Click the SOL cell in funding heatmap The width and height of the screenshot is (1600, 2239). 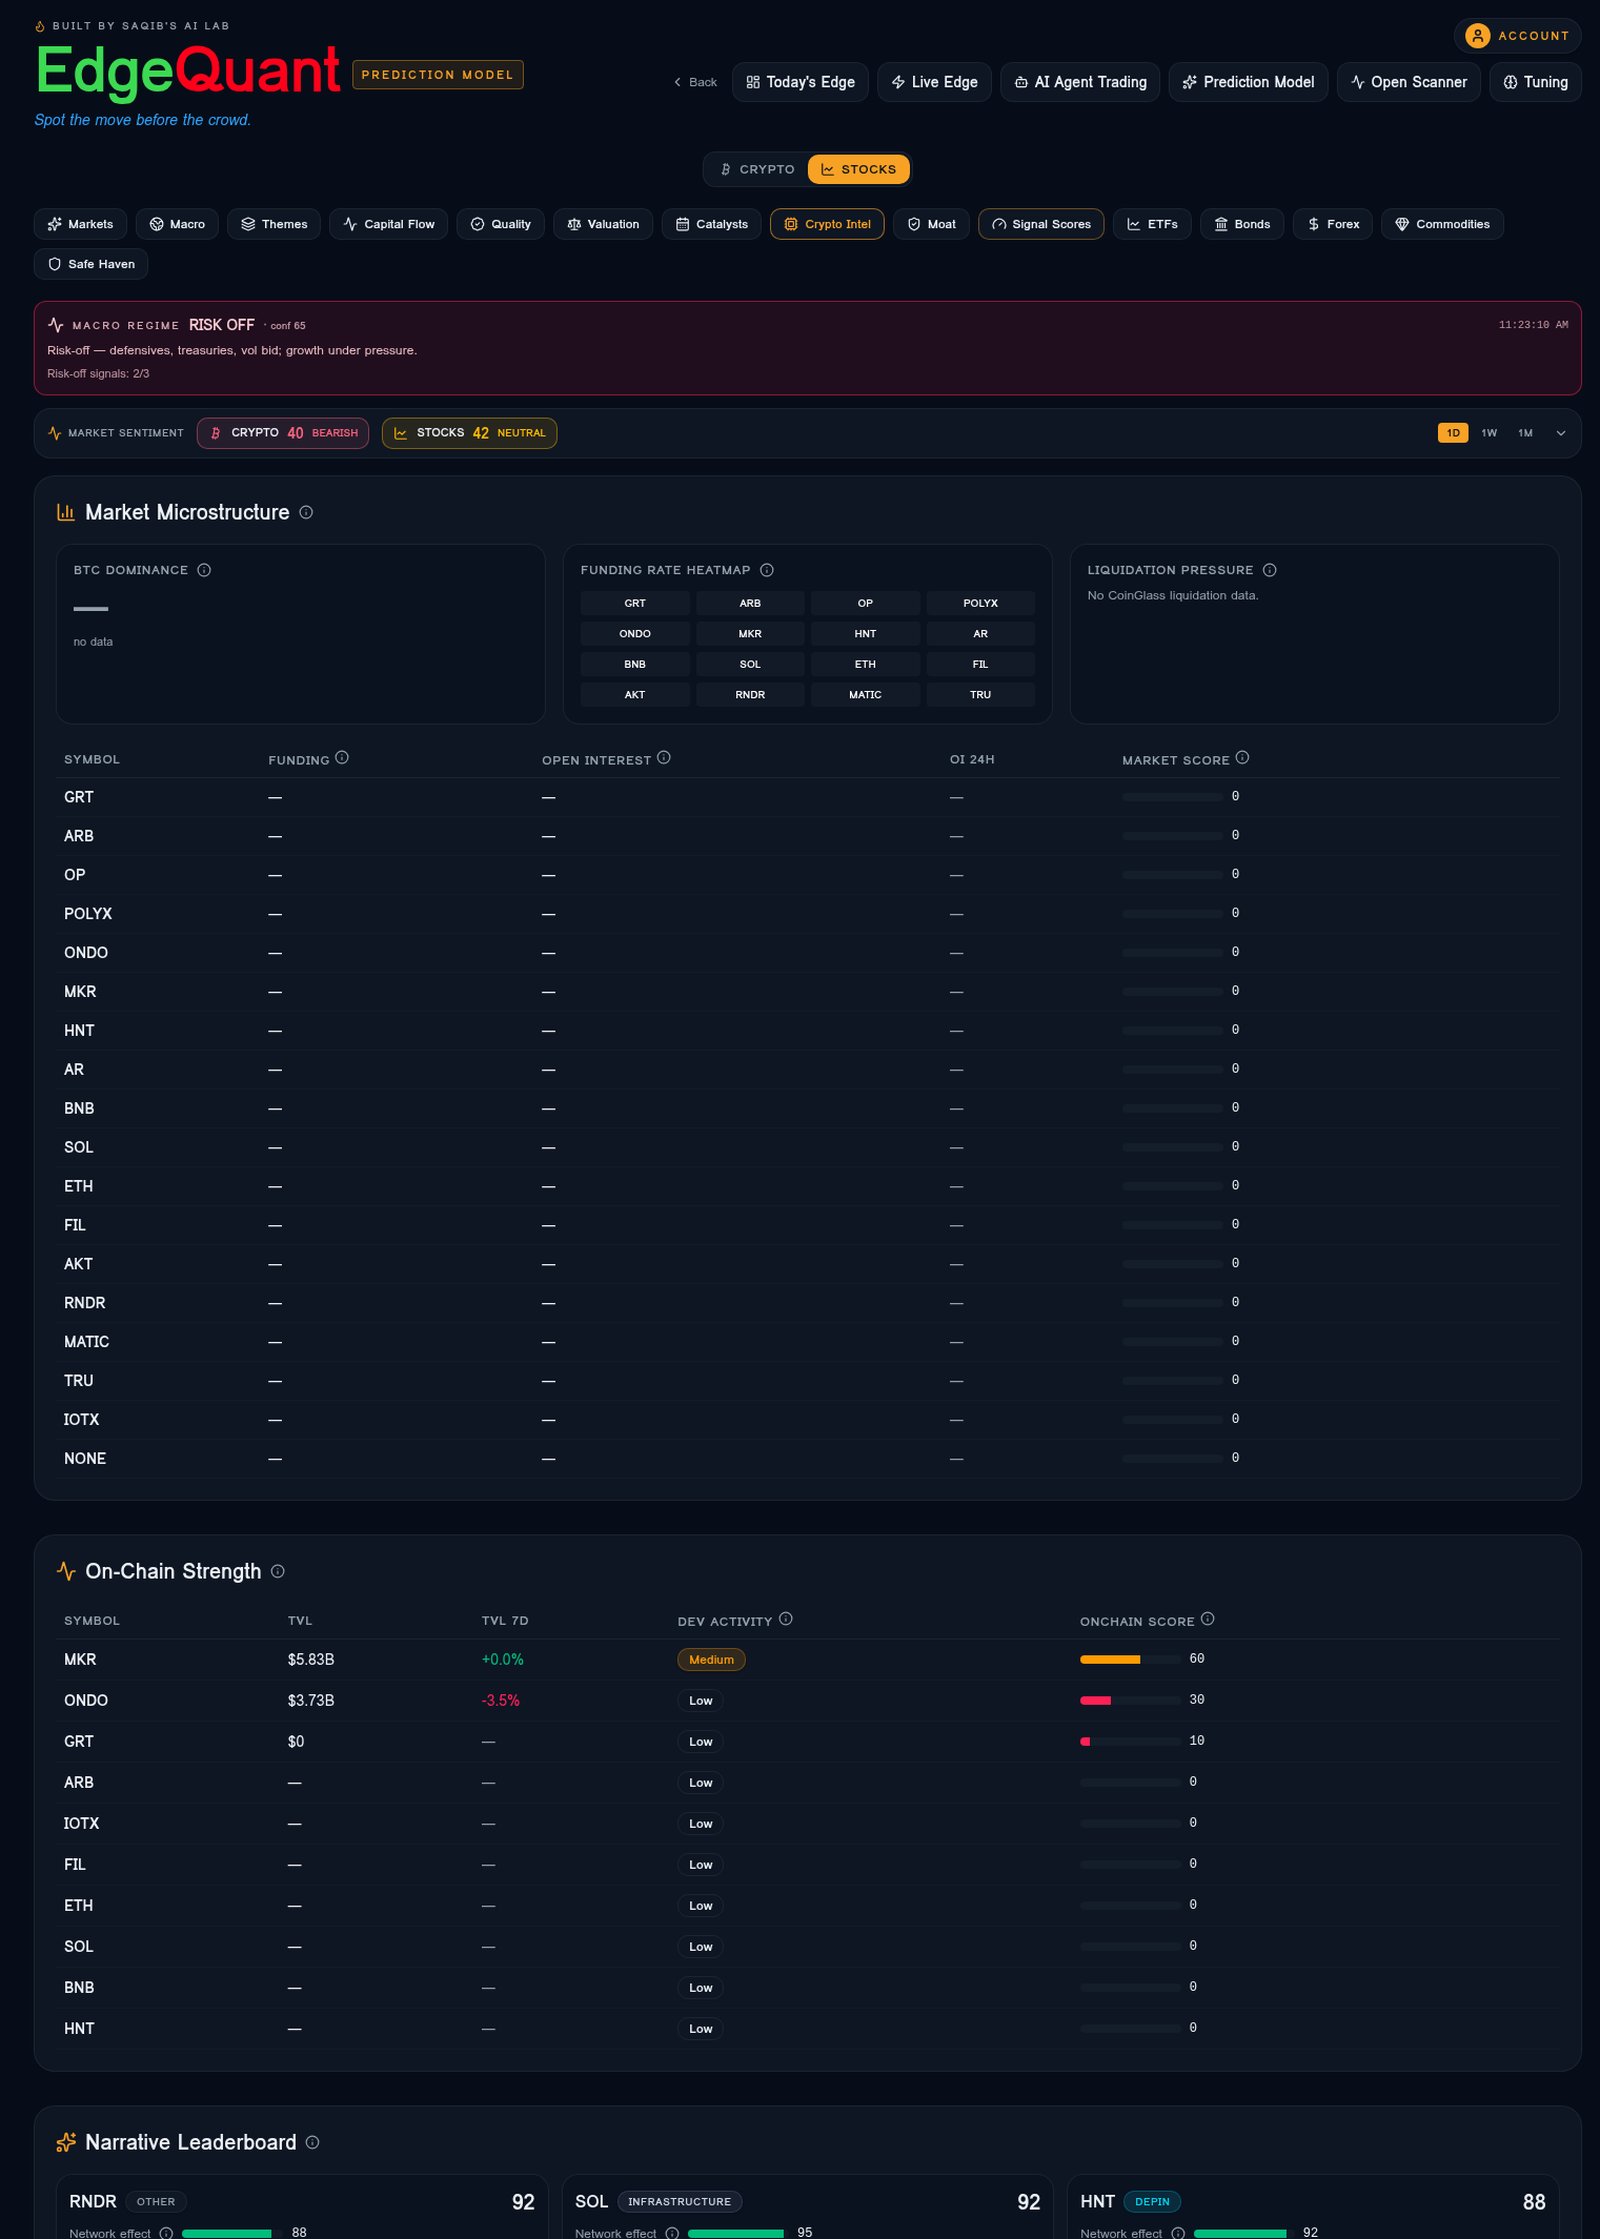tap(750, 664)
